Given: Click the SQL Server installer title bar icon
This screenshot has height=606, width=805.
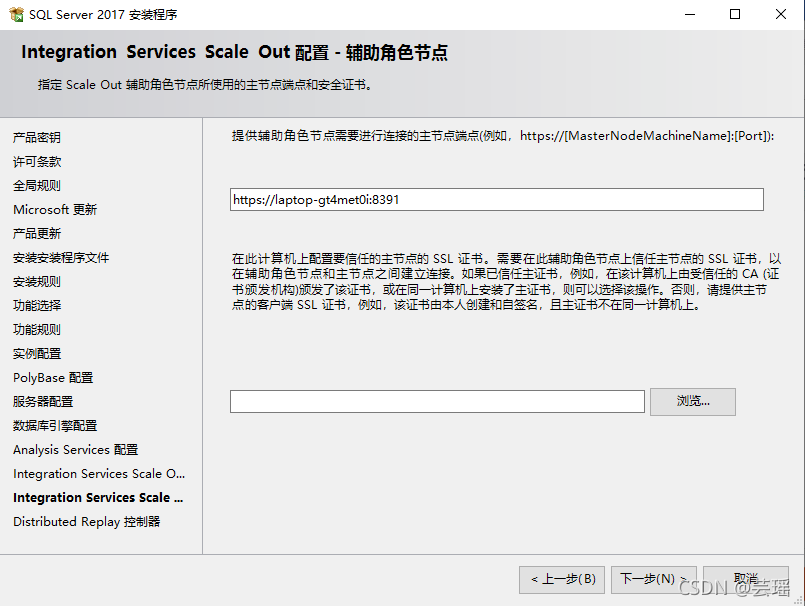Looking at the screenshot, I should (16, 14).
